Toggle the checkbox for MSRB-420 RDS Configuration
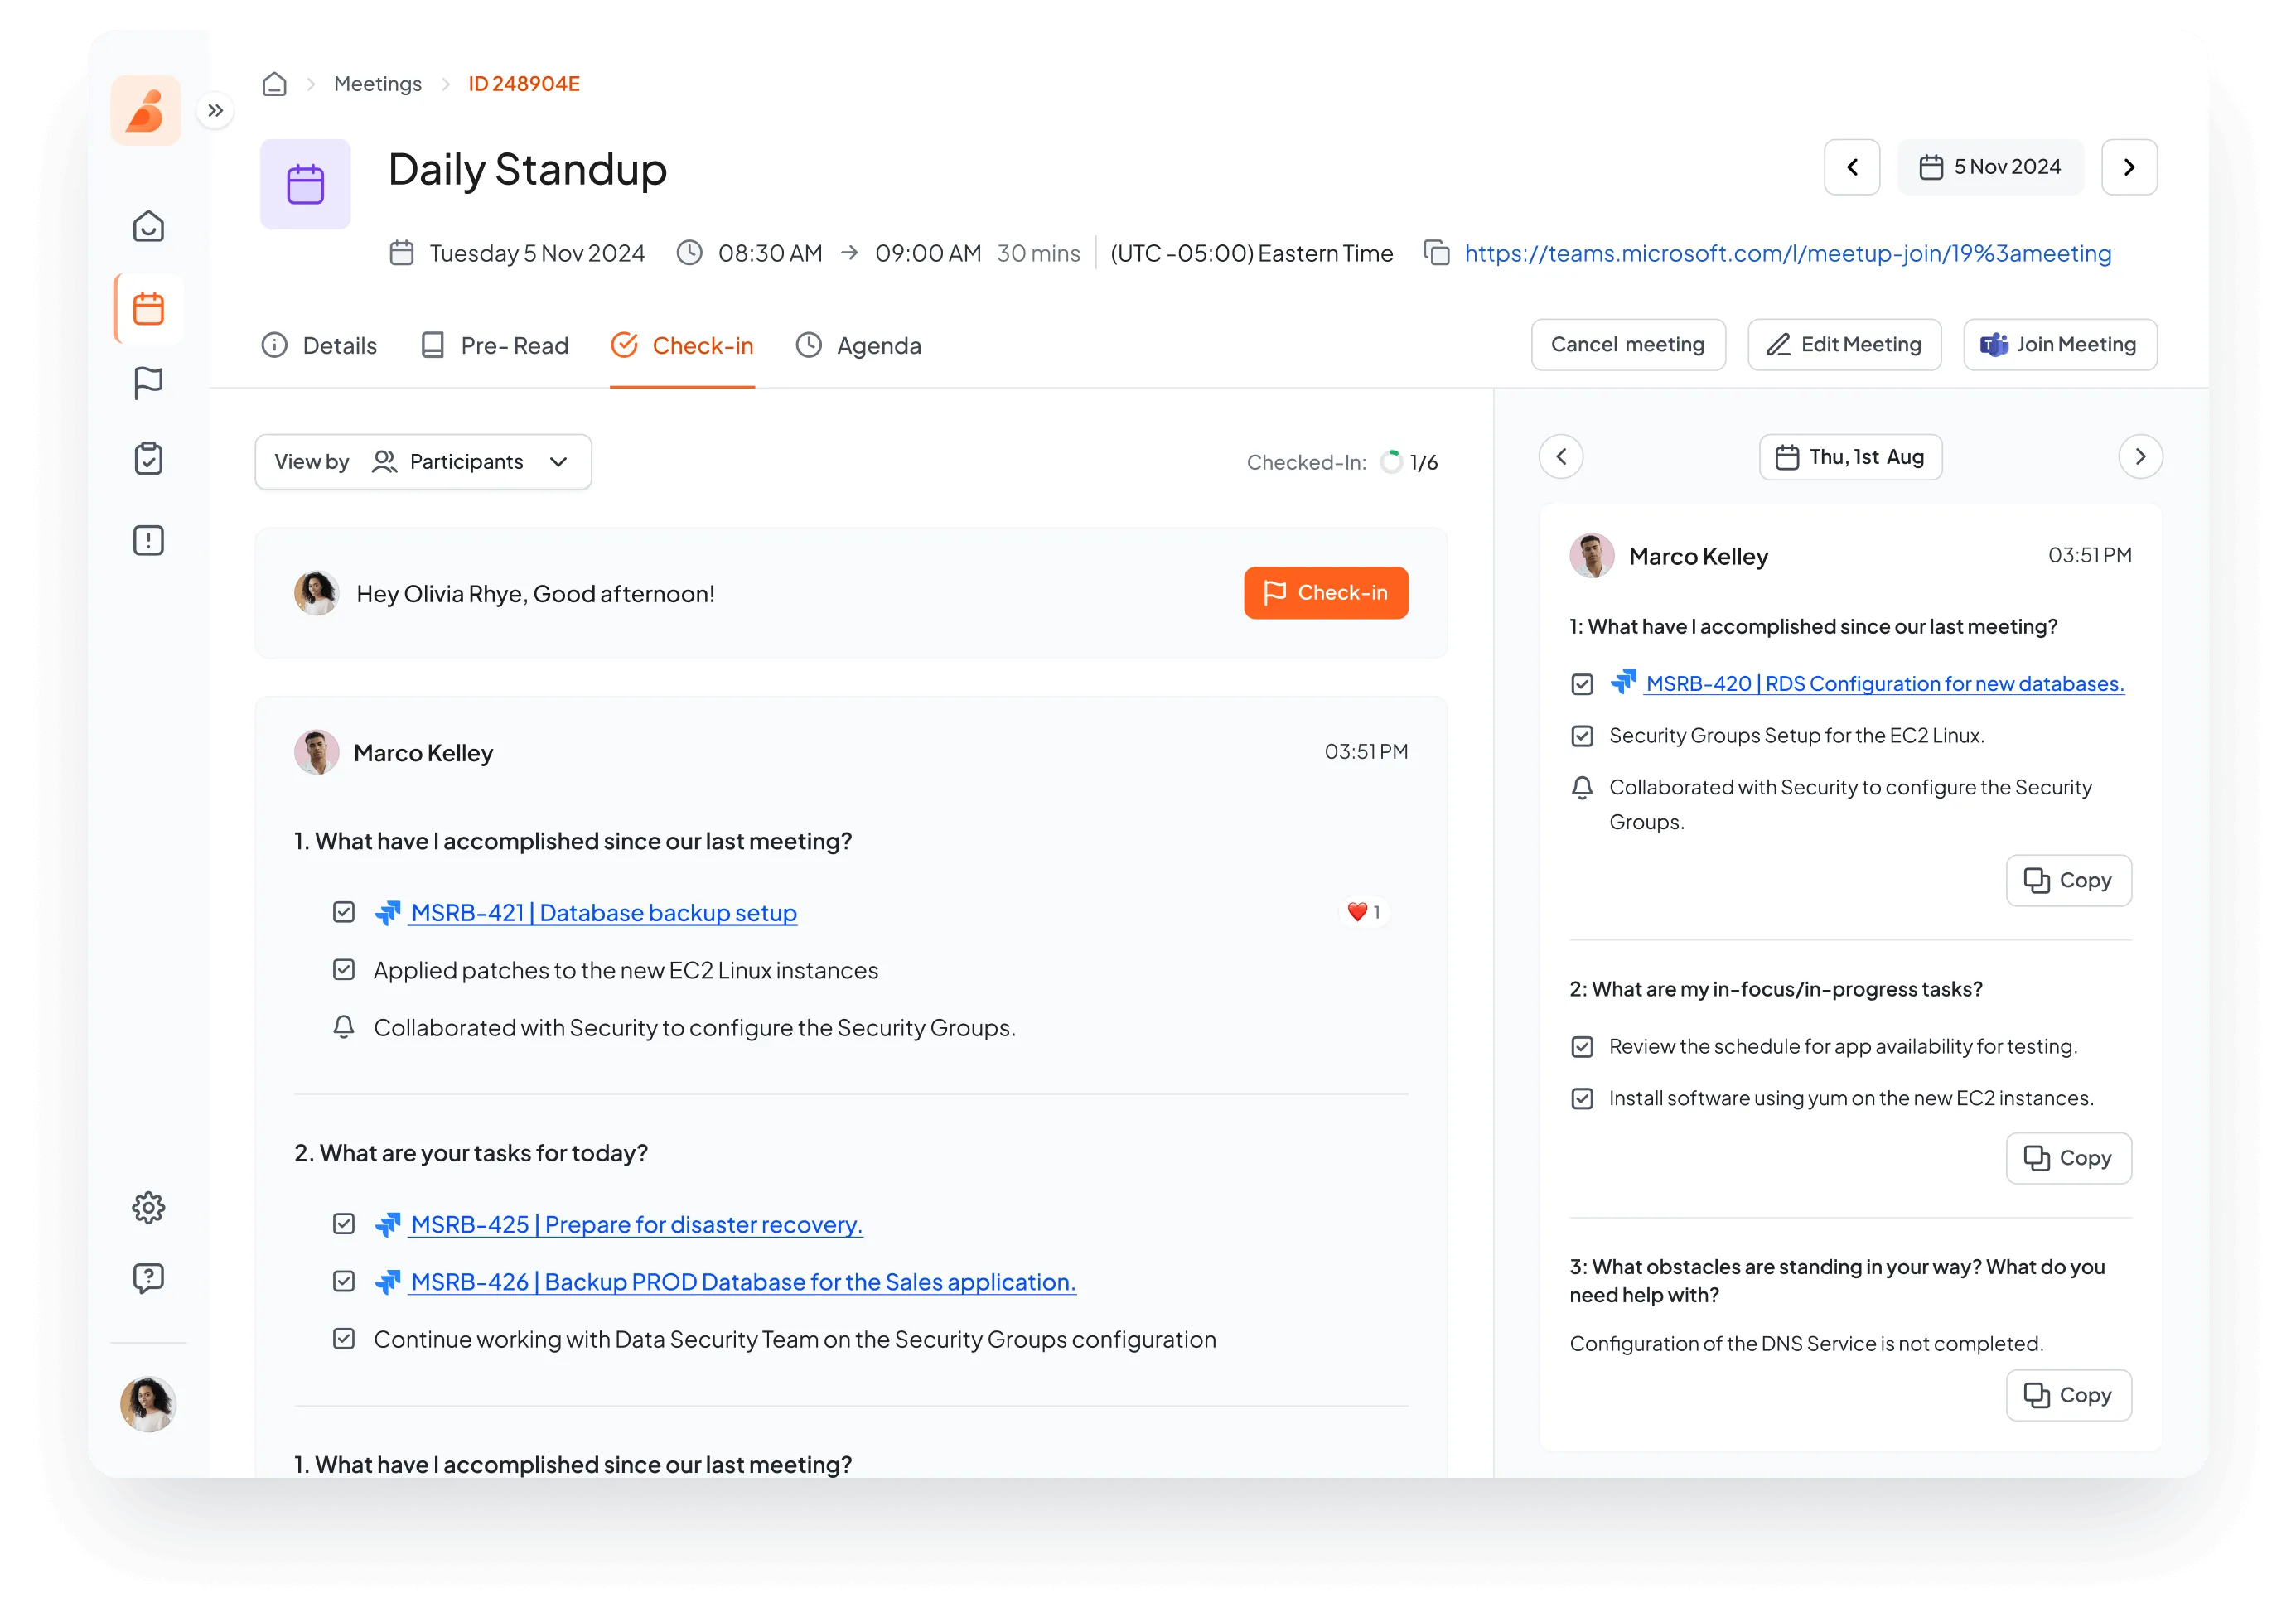Viewport: 2296px width, 1622px height. tap(1582, 684)
